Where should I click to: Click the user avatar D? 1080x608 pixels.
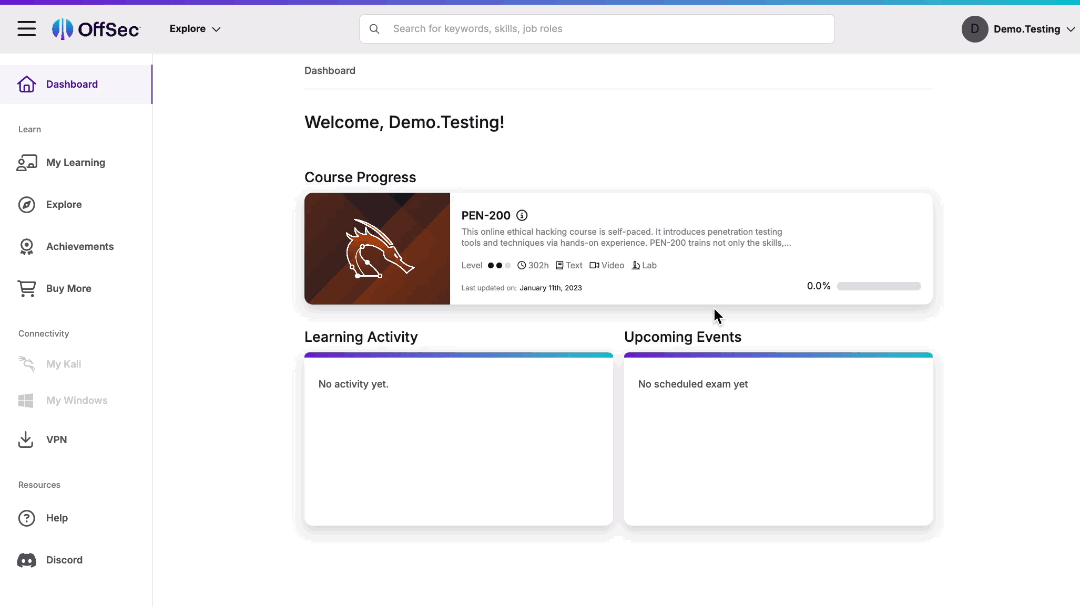coord(975,29)
